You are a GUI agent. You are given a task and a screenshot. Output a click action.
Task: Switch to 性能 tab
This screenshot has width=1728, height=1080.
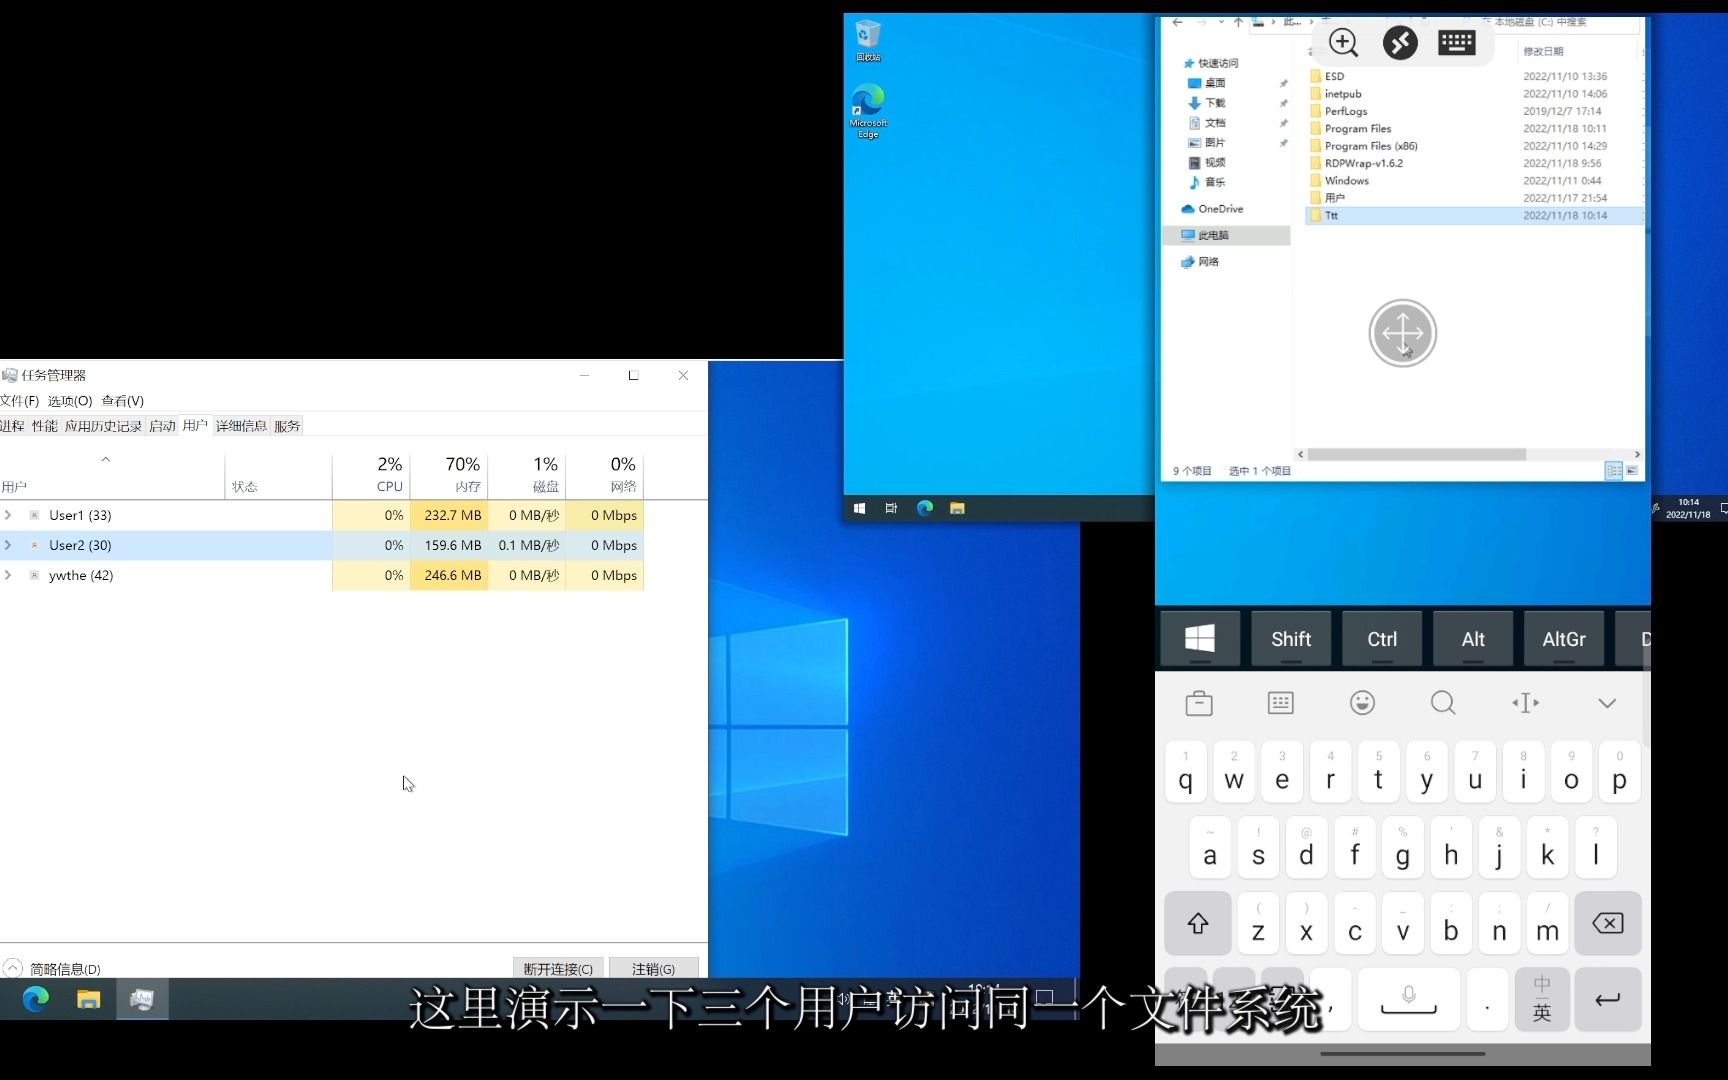point(45,426)
